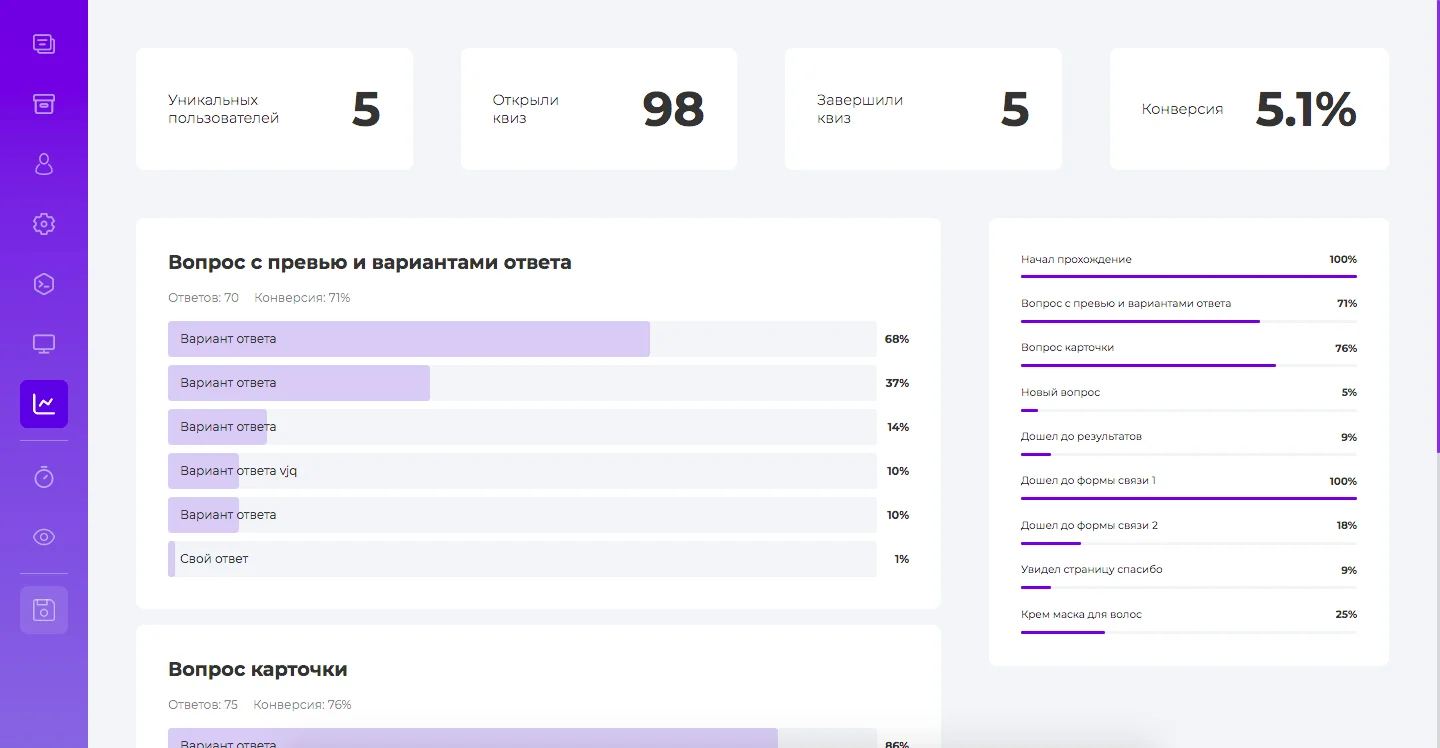Screen dimensions: 1440x748
Task: Click 'Вопрос с превью и вариантами ответа' heading
Action: pyautogui.click(x=370, y=263)
